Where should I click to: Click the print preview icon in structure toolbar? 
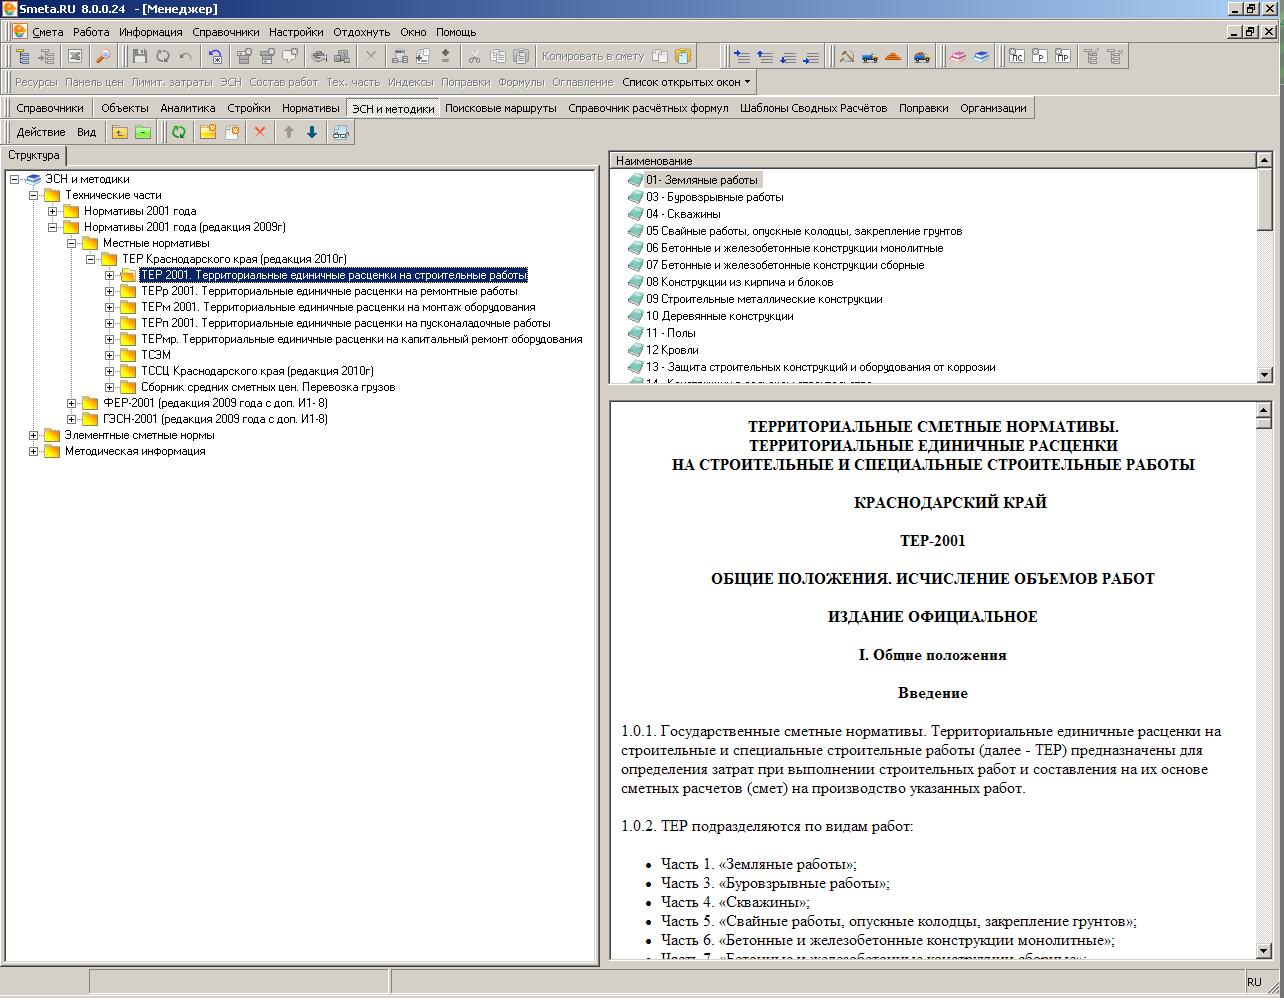[341, 132]
